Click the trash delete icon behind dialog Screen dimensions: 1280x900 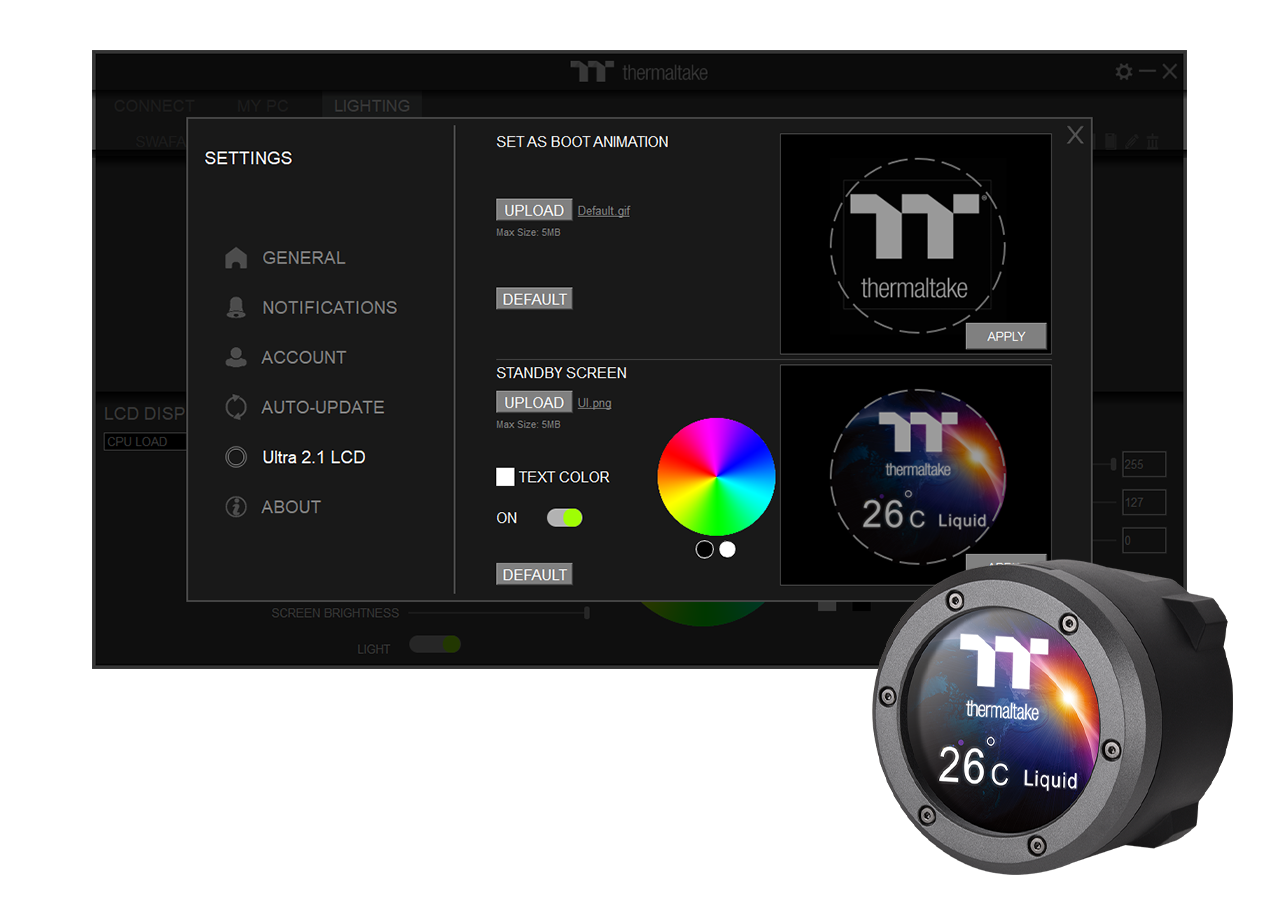(1152, 142)
